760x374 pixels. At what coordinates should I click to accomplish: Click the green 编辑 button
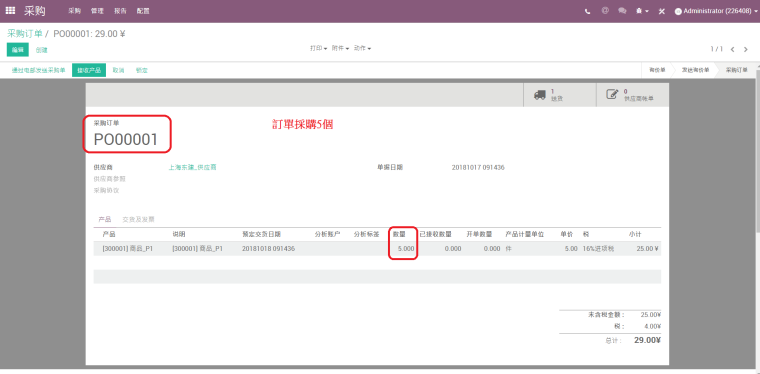[18, 50]
